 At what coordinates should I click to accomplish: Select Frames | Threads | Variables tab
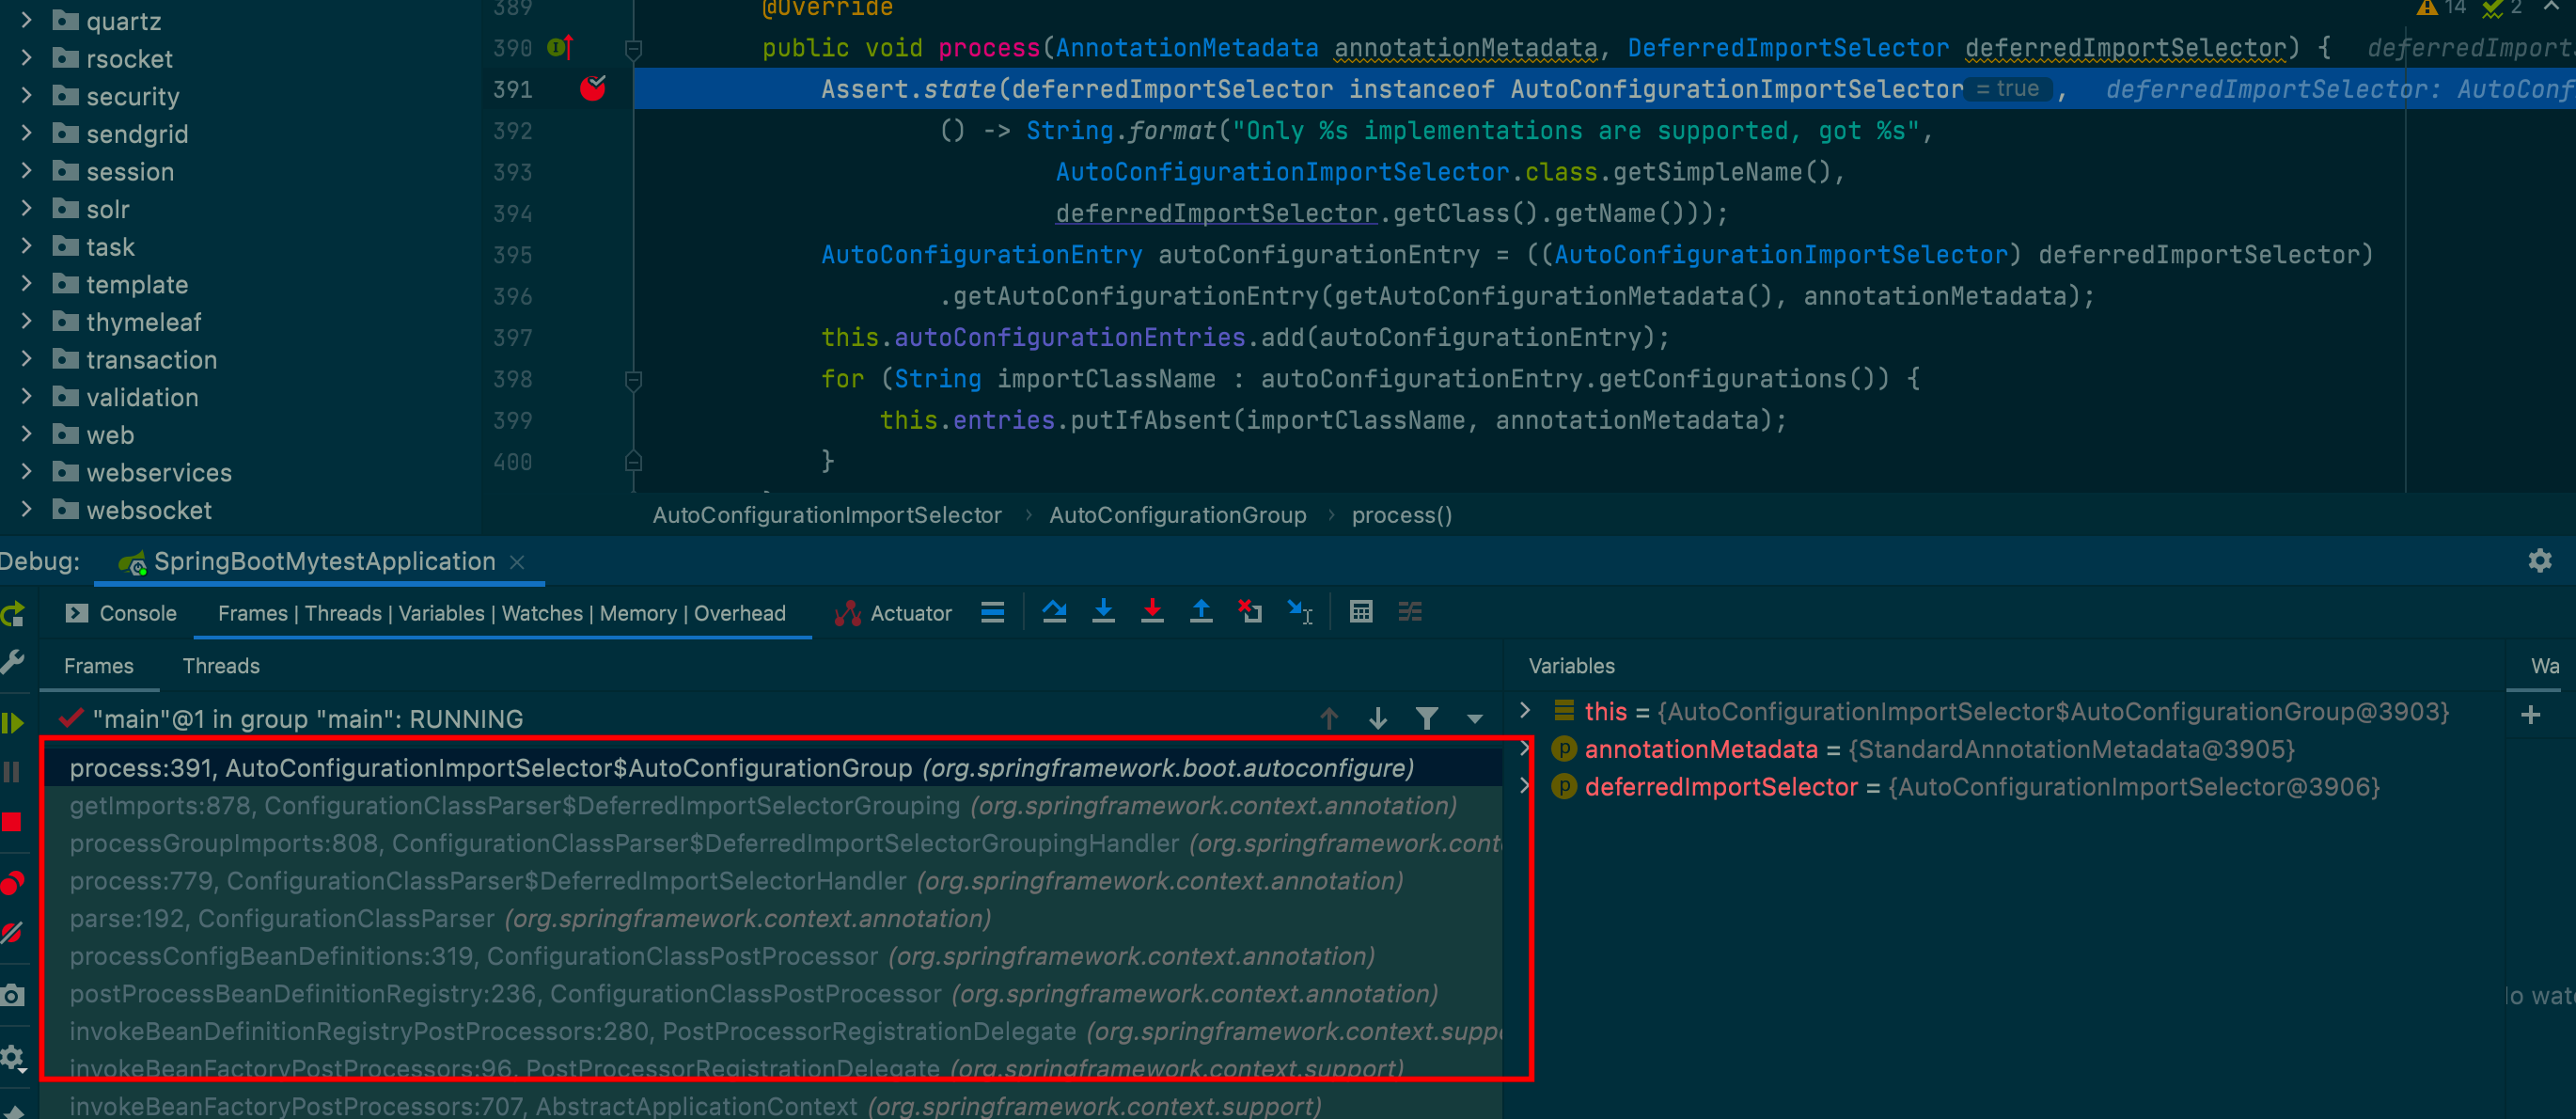coord(502,613)
